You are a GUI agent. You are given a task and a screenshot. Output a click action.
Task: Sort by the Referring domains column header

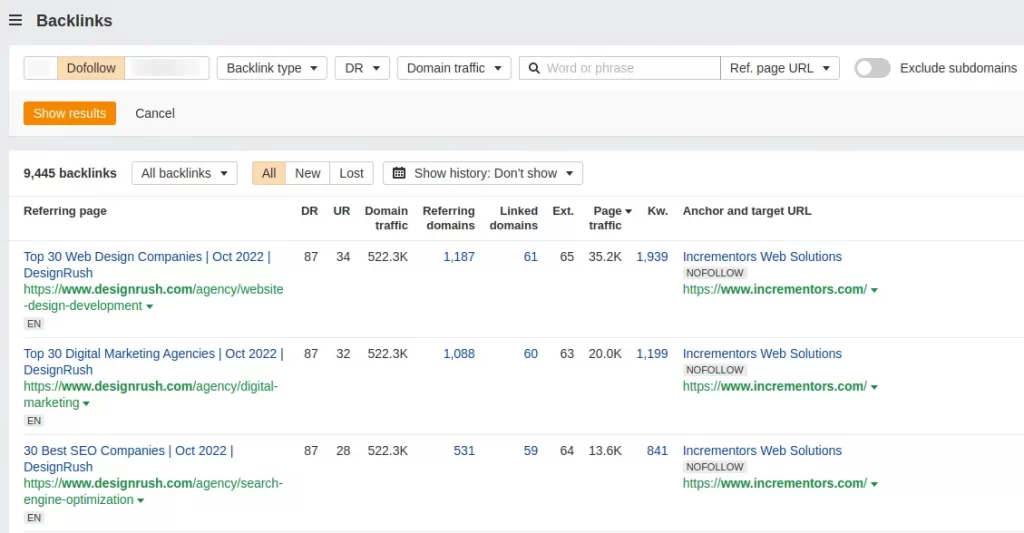coord(449,218)
